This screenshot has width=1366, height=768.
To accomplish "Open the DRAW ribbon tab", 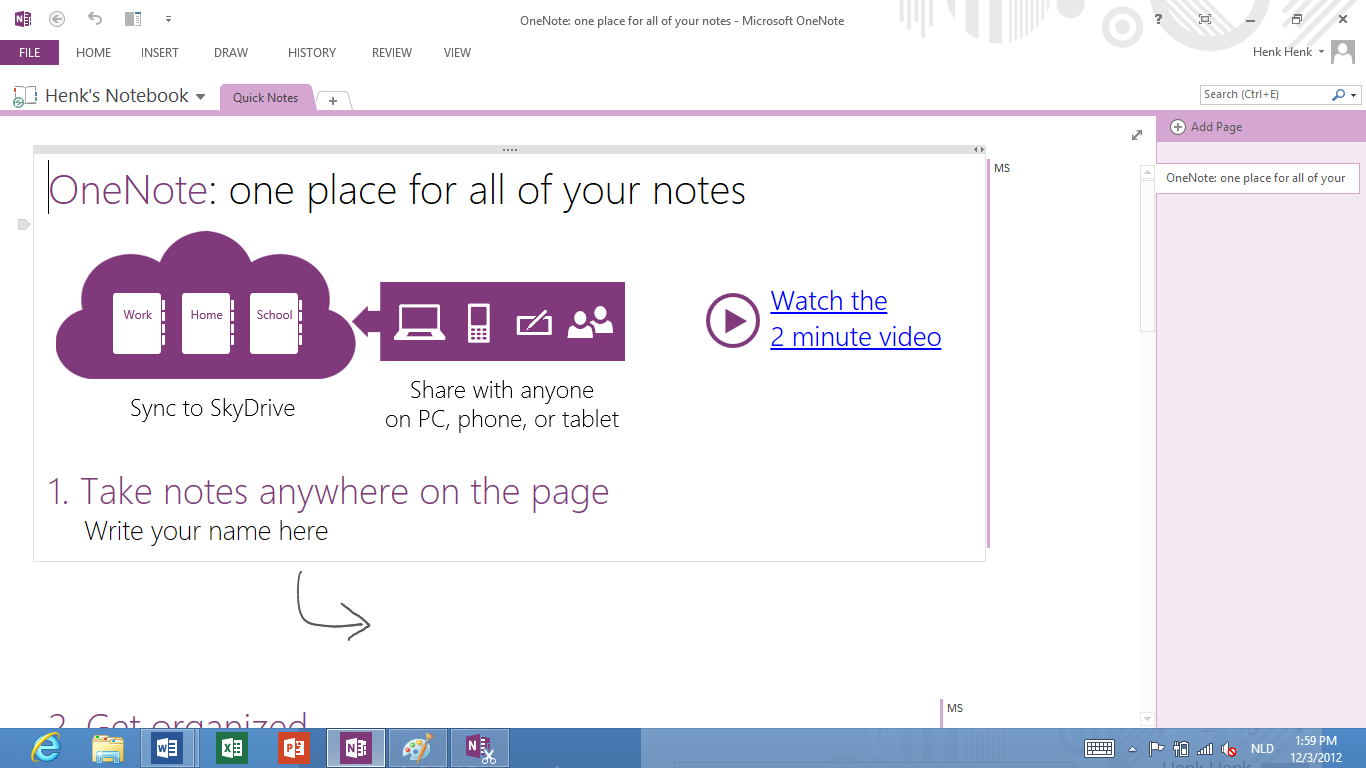I will 231,52.
